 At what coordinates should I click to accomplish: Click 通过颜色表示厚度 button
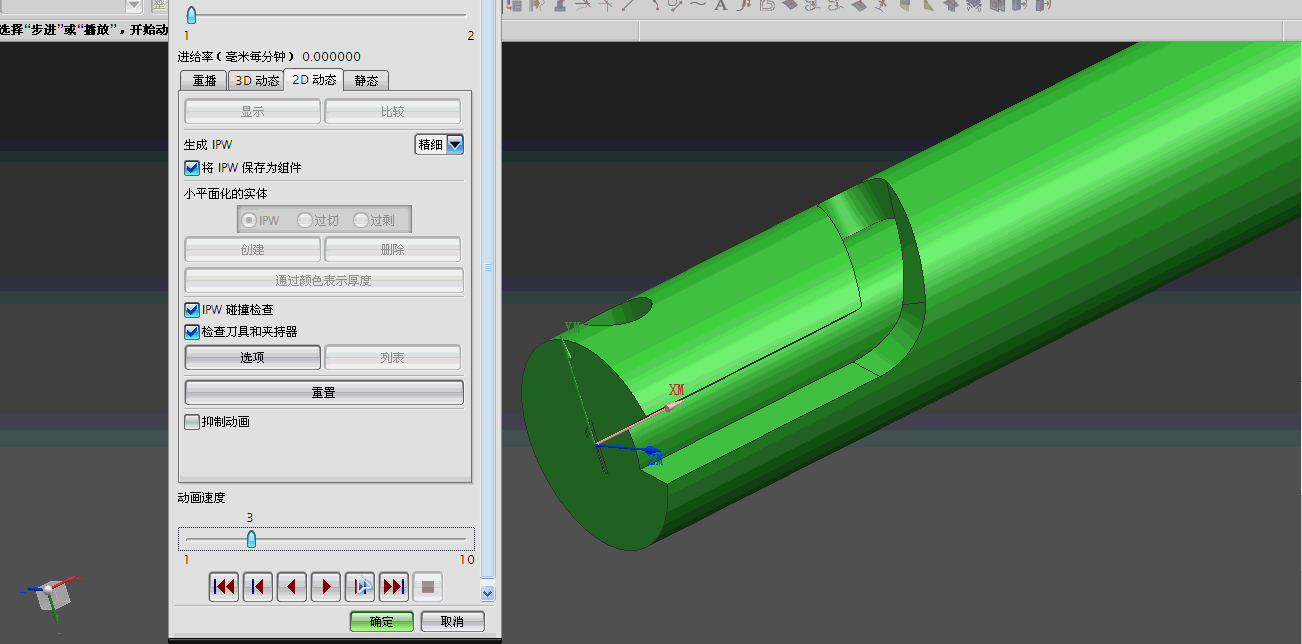pos(324,281)
